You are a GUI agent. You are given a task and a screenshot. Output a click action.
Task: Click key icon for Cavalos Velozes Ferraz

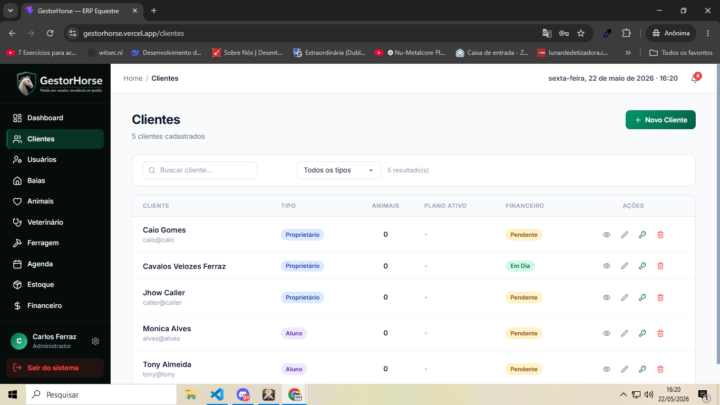[642, 266]
